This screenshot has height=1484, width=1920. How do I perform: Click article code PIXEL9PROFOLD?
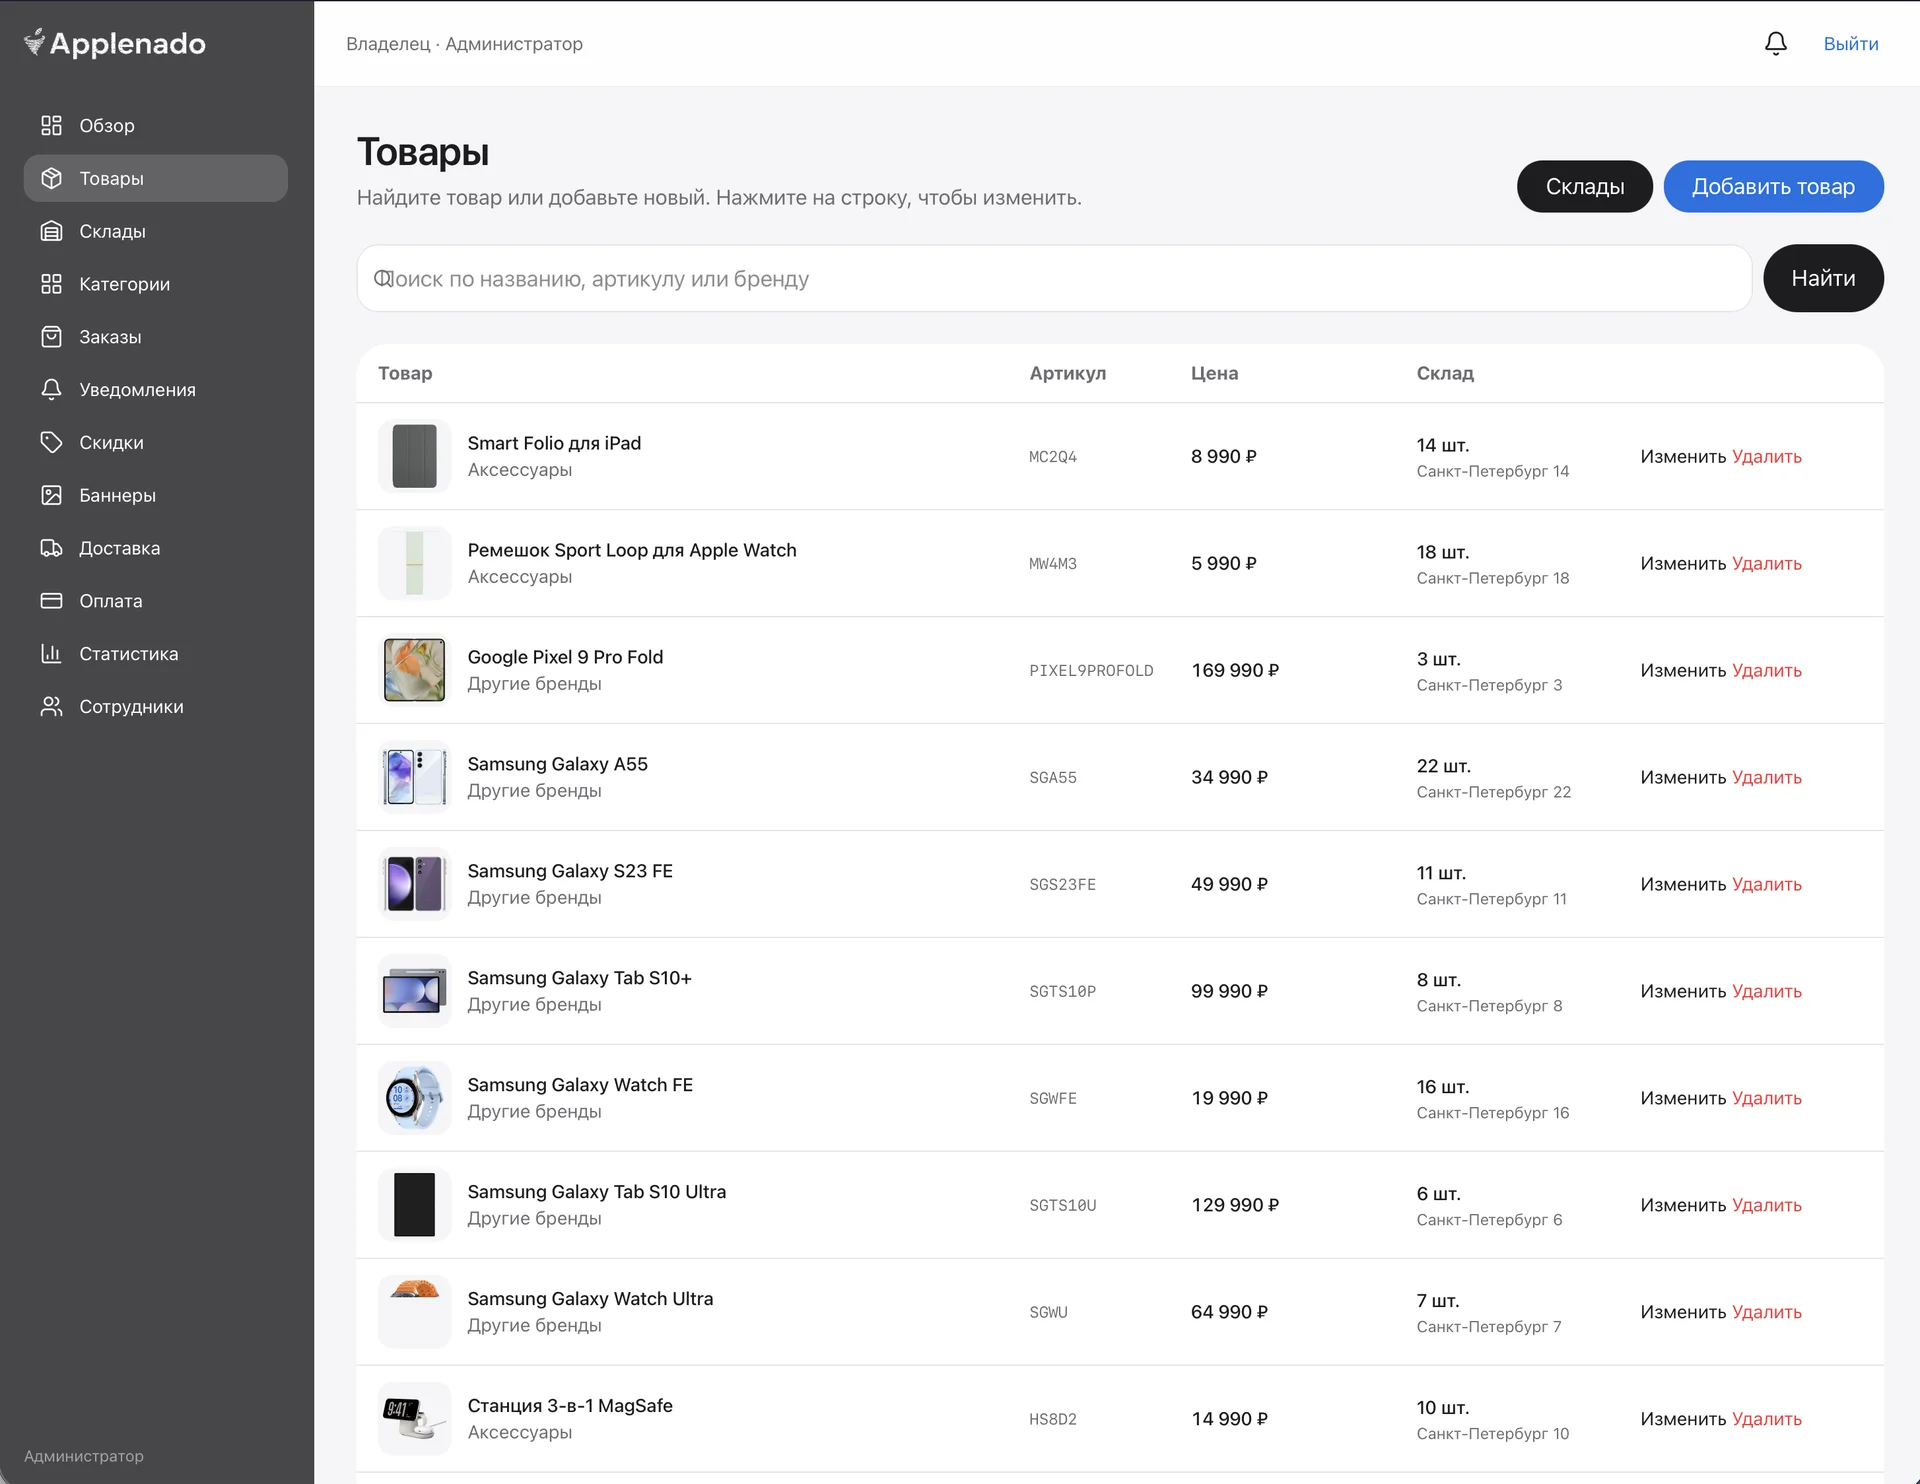pyautogui.click(x=1091, y=670)
